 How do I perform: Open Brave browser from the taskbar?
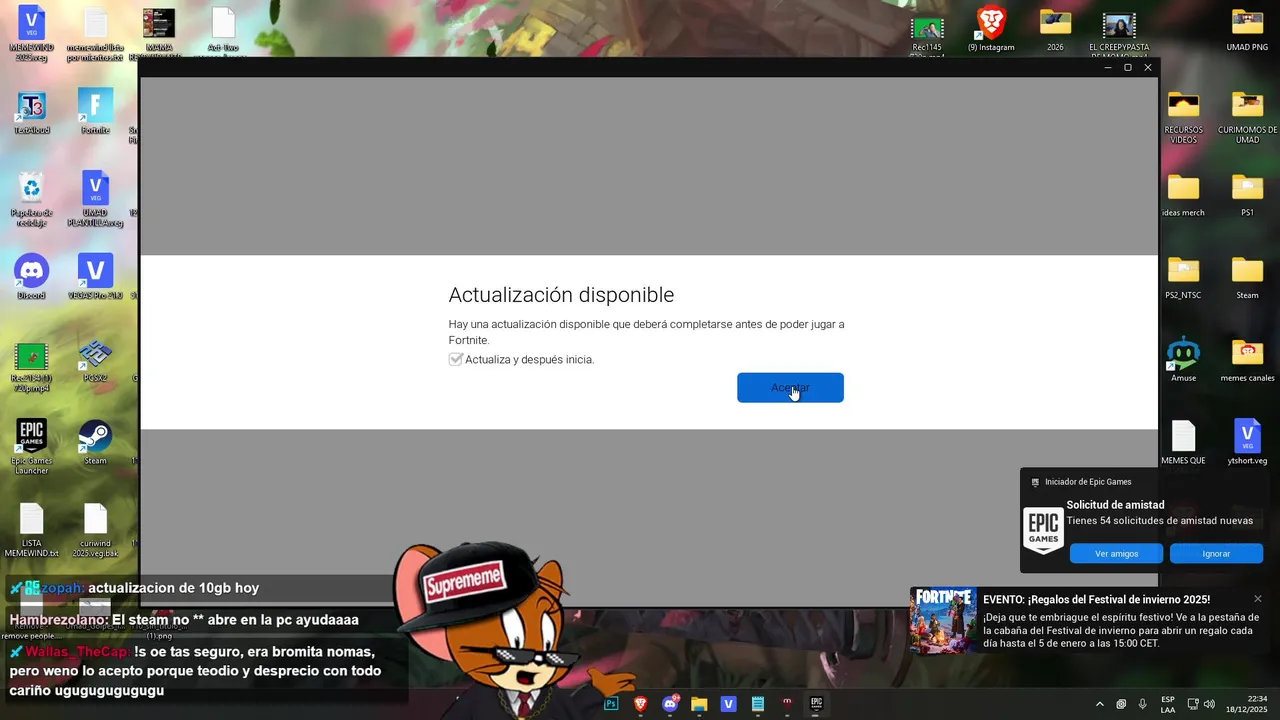point(641,704)
